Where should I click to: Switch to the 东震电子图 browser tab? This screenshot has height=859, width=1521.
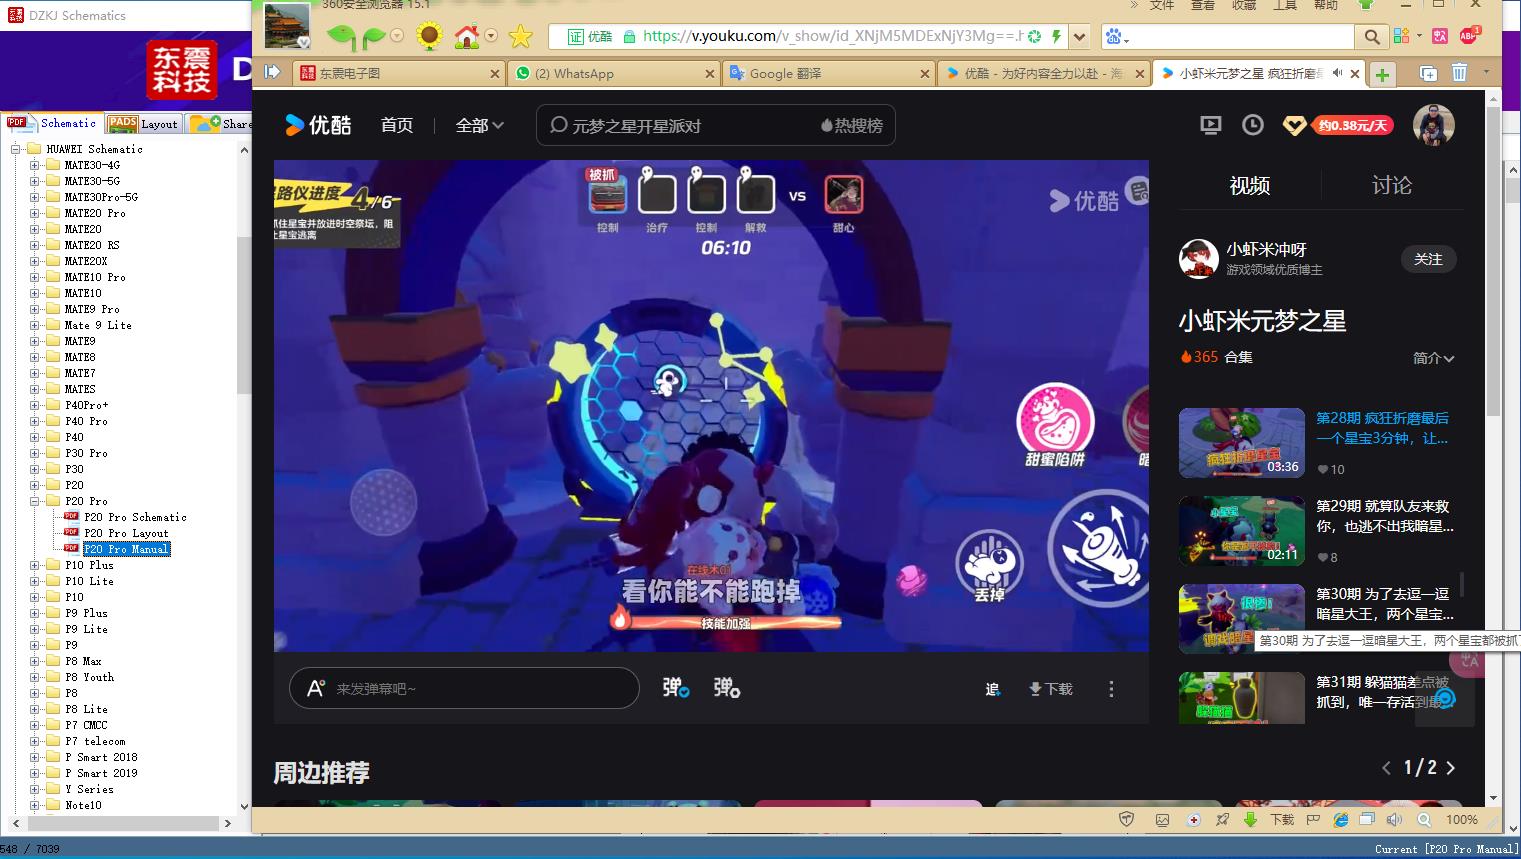click(x=398, y=73)
